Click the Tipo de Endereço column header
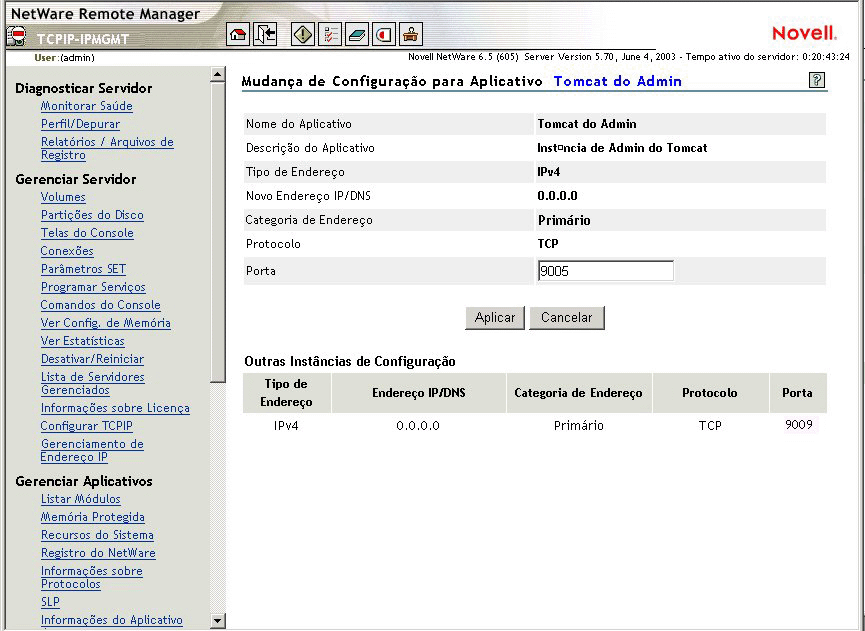Screen dimensions: 865x631 click(286, 393)
